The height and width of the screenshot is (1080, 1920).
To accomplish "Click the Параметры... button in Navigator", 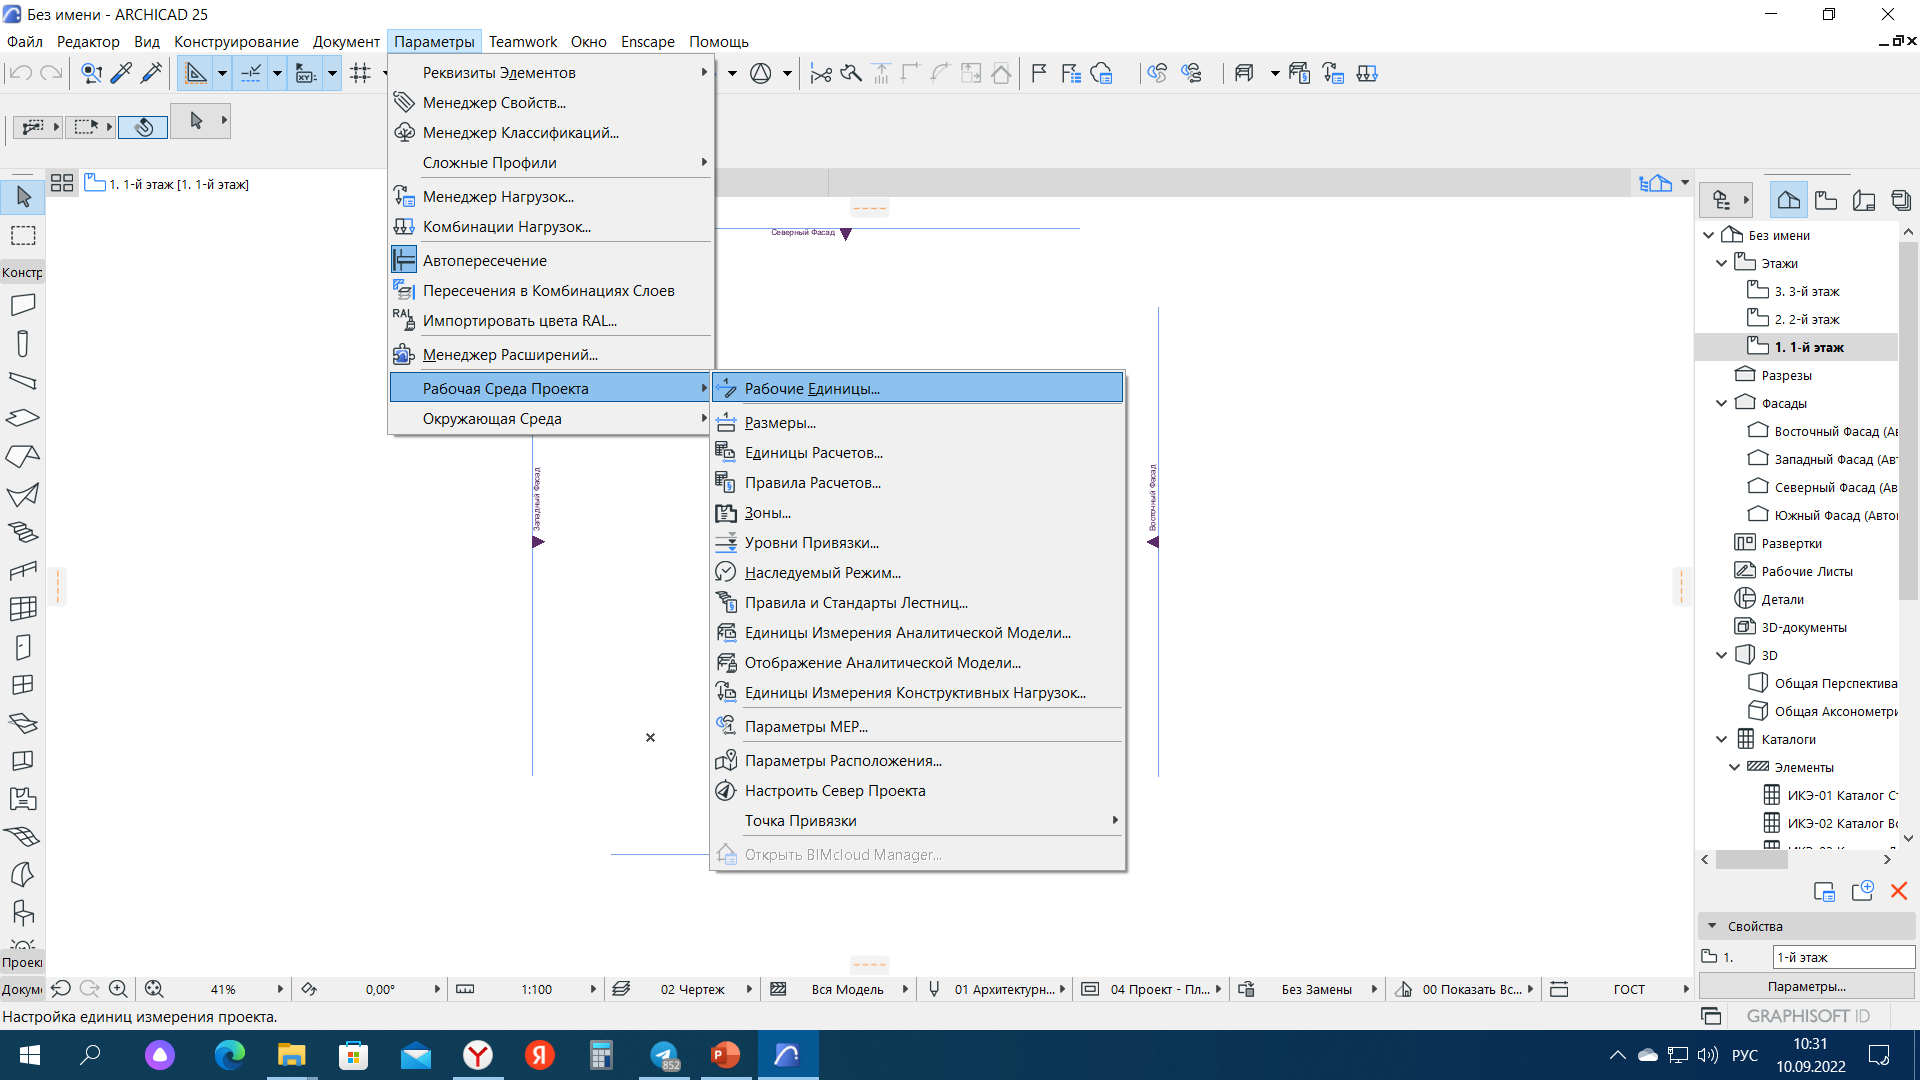I will (x=1806, y=986).
